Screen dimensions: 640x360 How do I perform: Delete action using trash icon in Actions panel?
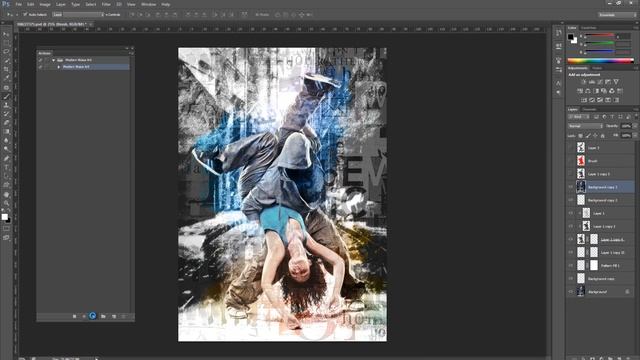click(124, 316)
